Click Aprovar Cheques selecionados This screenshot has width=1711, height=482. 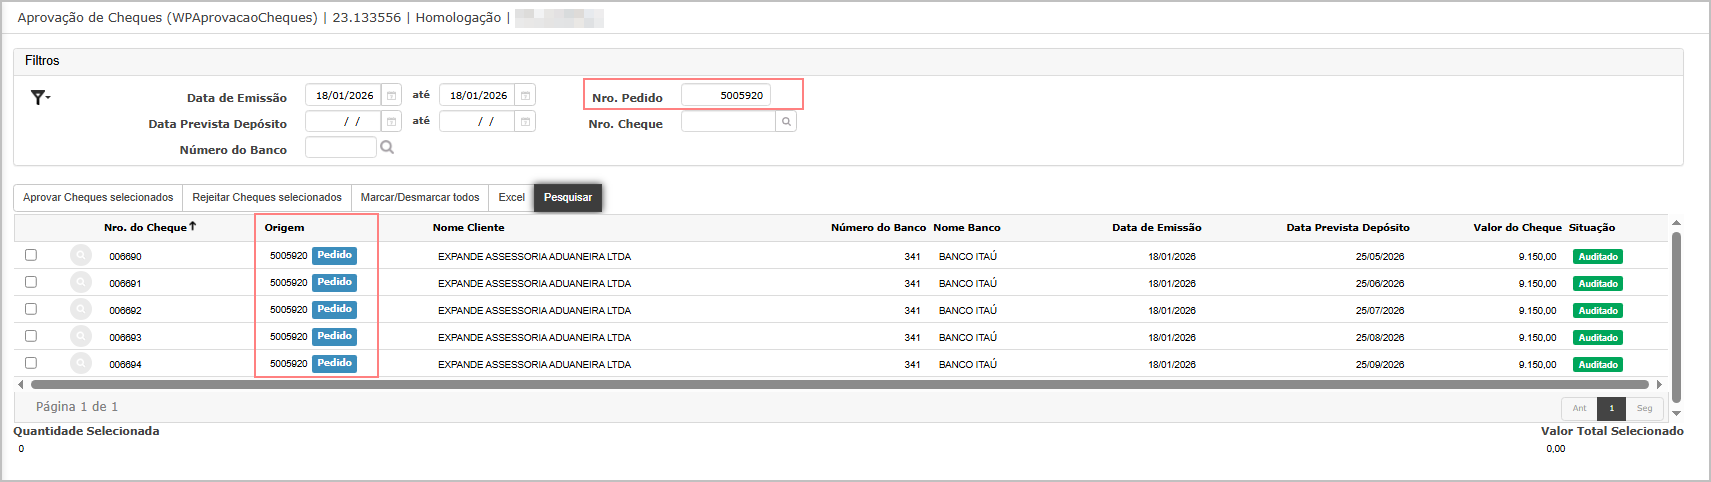click(x=98, y=198)
